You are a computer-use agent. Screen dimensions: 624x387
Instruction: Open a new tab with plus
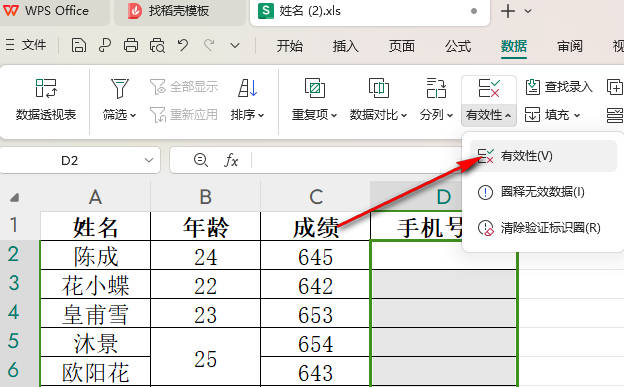(508, 11)
